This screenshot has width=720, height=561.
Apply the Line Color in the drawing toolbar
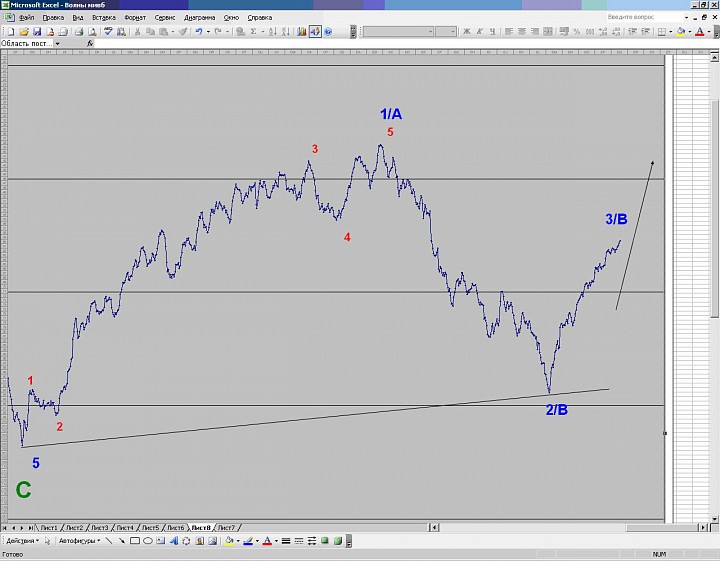click(248, 541)
